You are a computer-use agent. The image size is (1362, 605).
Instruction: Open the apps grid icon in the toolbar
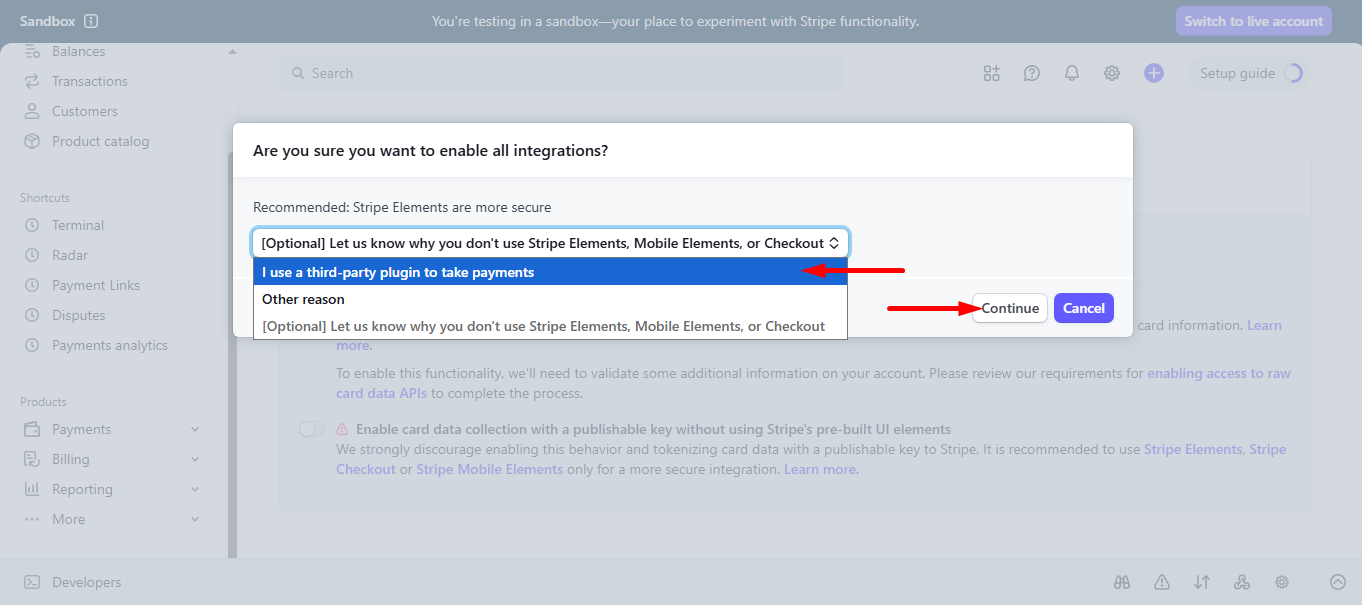click(x=991, y=72)
